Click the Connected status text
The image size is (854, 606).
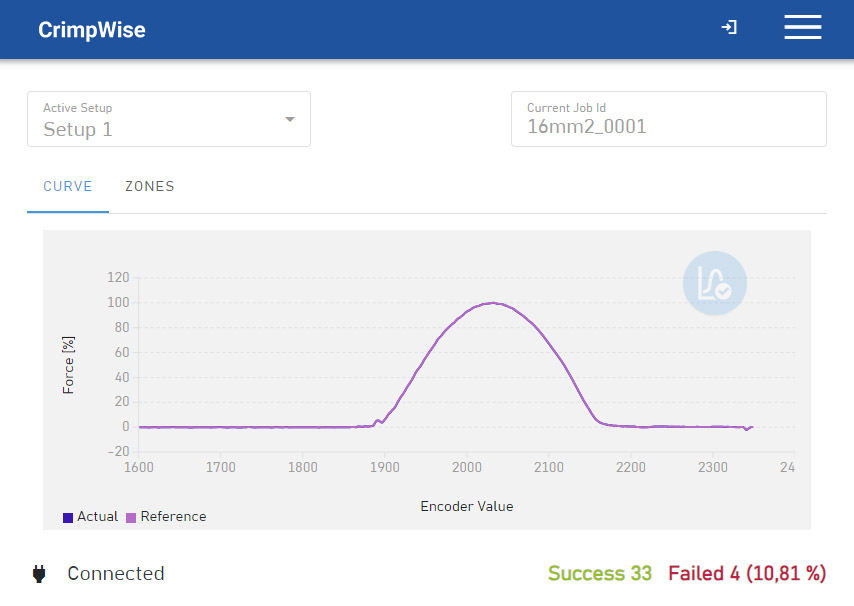[116, 574]
